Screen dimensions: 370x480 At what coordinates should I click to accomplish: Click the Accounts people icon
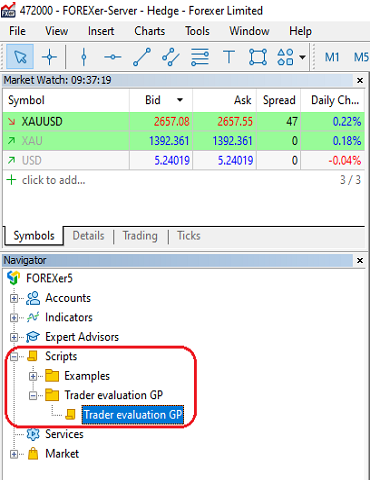point(33,298)
